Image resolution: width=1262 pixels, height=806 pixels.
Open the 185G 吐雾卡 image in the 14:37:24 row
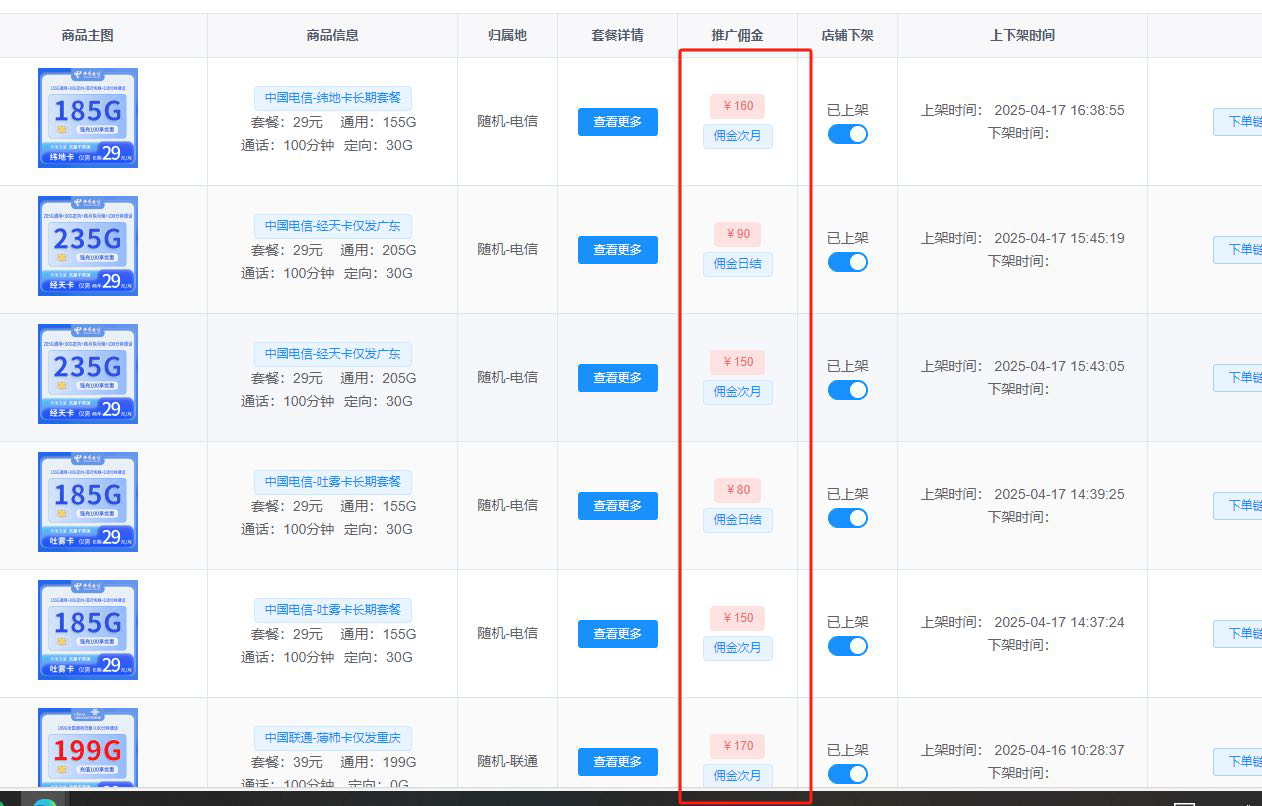[88, 630]
